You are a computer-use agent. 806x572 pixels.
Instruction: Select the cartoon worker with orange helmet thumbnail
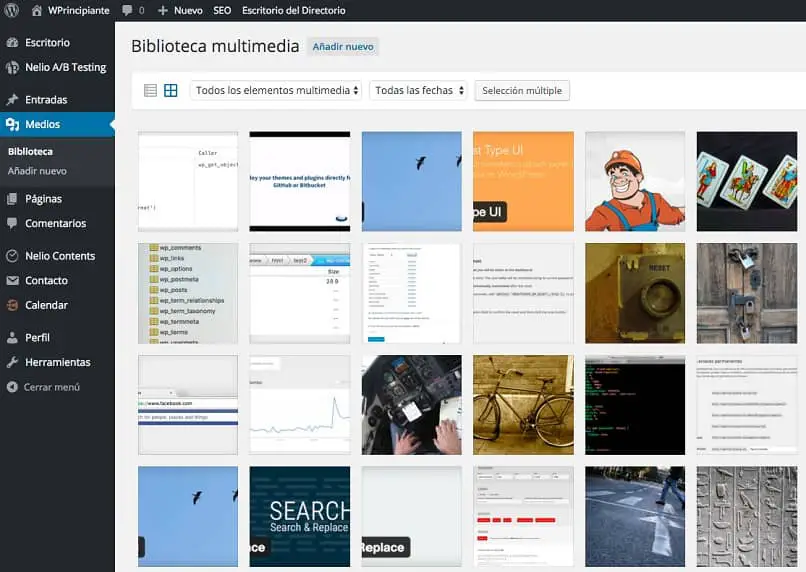635,181
